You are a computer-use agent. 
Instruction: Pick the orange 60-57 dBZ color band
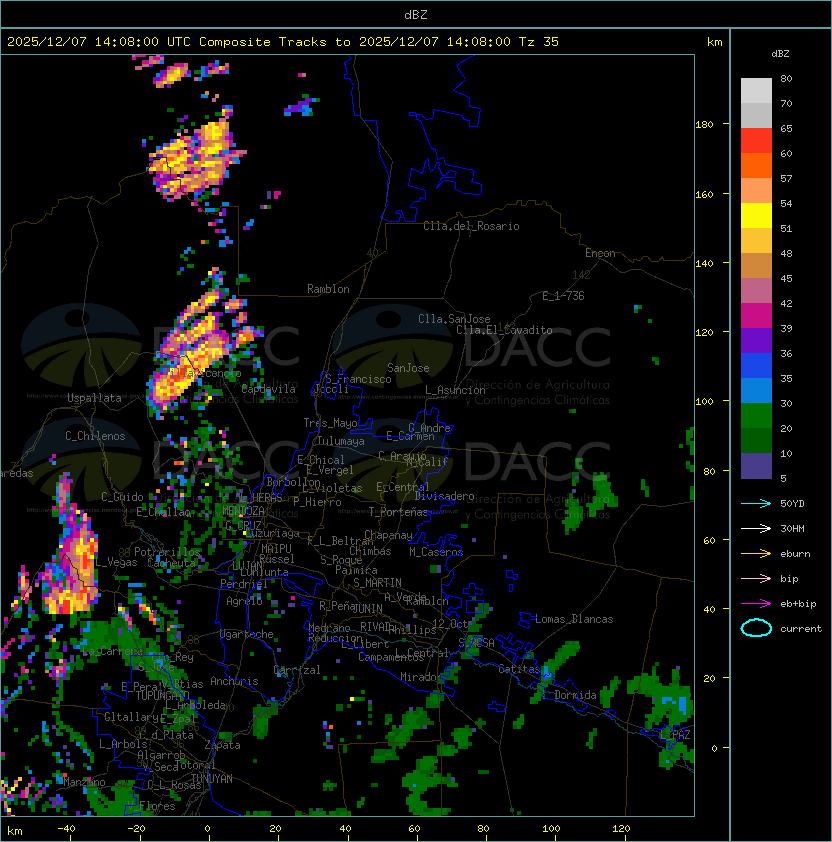pyautogui.click(x=756, y=165)
